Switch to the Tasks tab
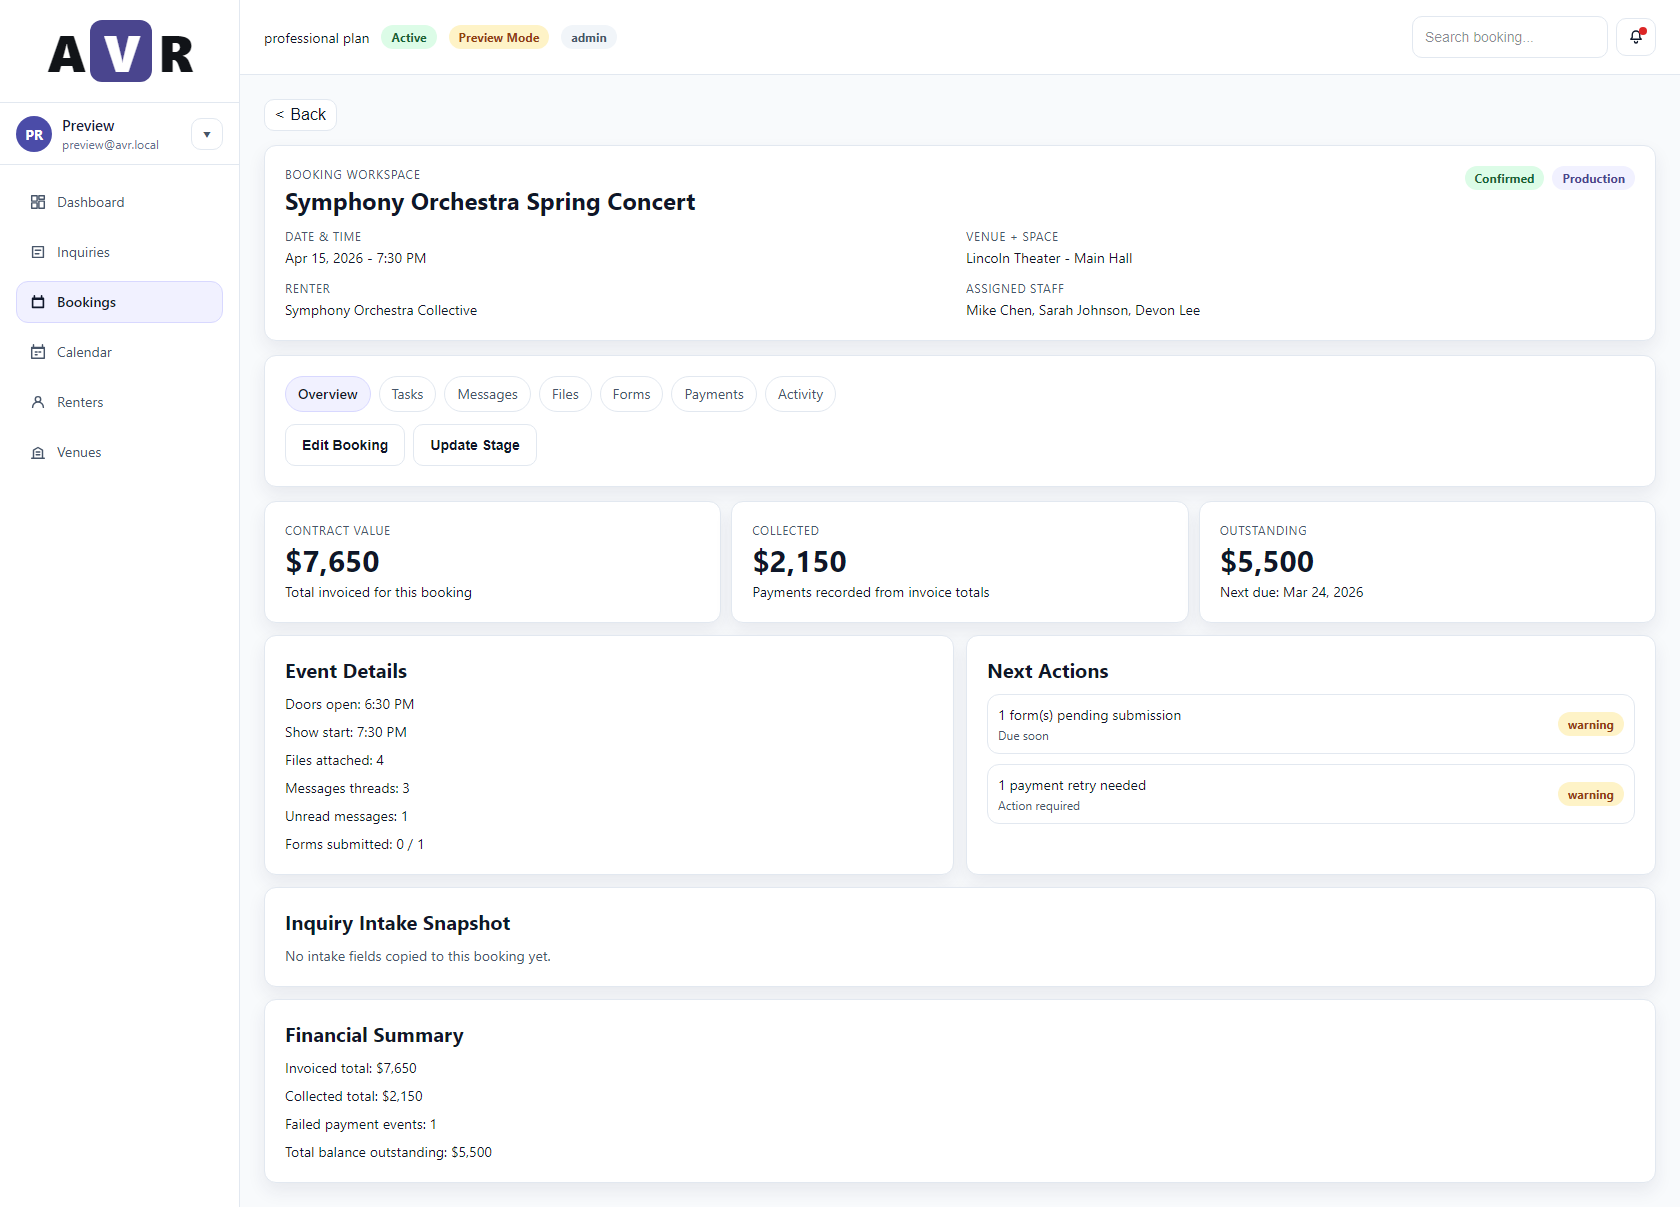Viewport: 1680px width, 1207px height. (407, 394)
